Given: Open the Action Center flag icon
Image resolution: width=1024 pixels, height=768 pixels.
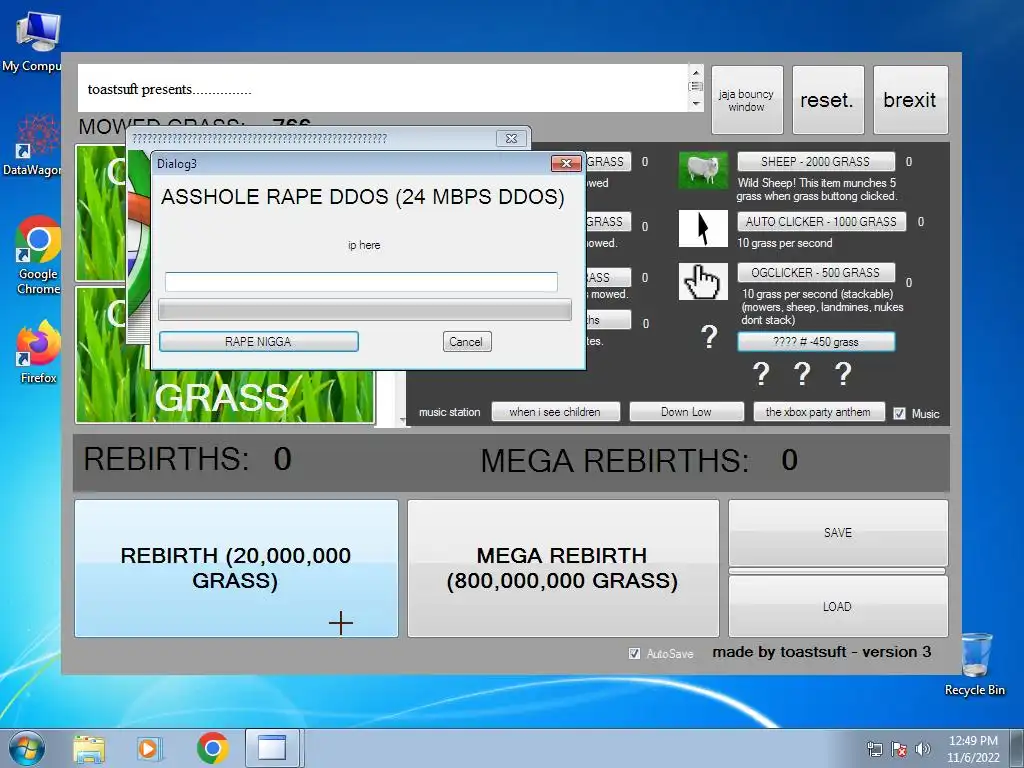Looking at the screenshot, I should pos(899,749).
